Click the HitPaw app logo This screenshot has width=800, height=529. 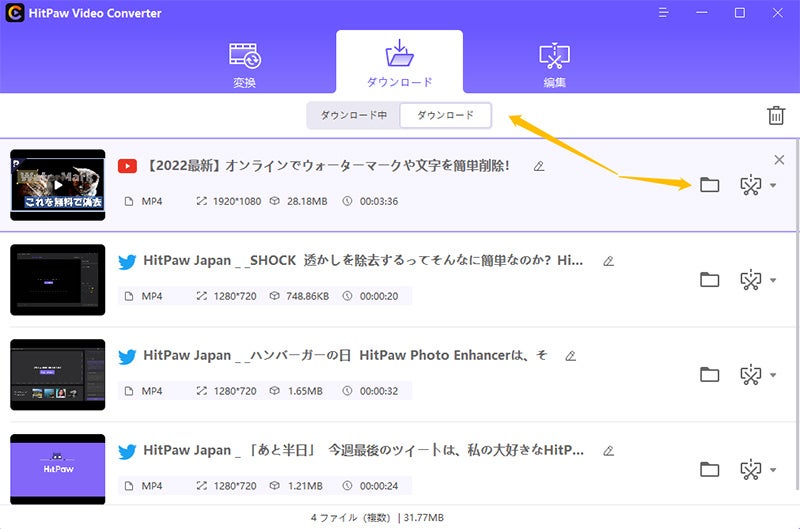click(x=14, y=13)
